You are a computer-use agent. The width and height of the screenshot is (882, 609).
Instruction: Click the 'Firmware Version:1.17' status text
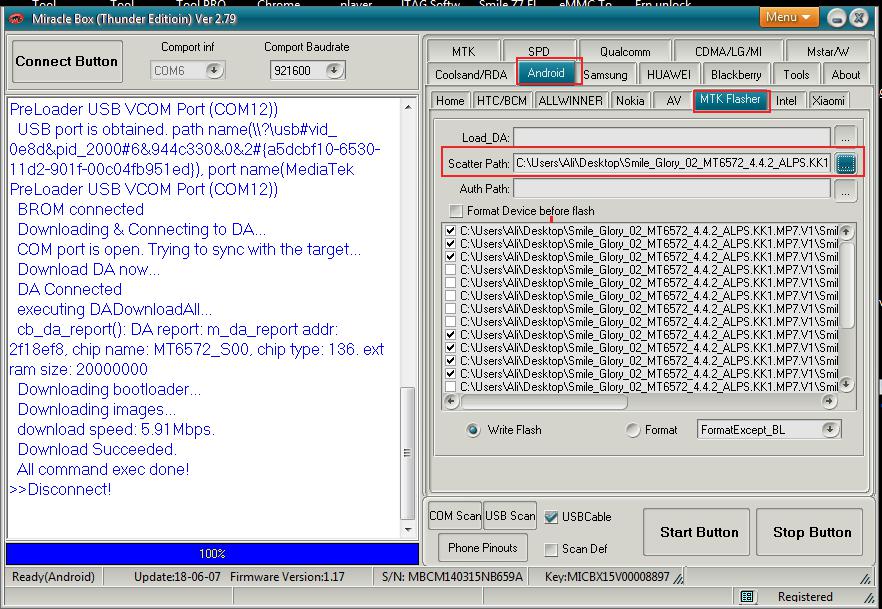(x=287, y=577)
